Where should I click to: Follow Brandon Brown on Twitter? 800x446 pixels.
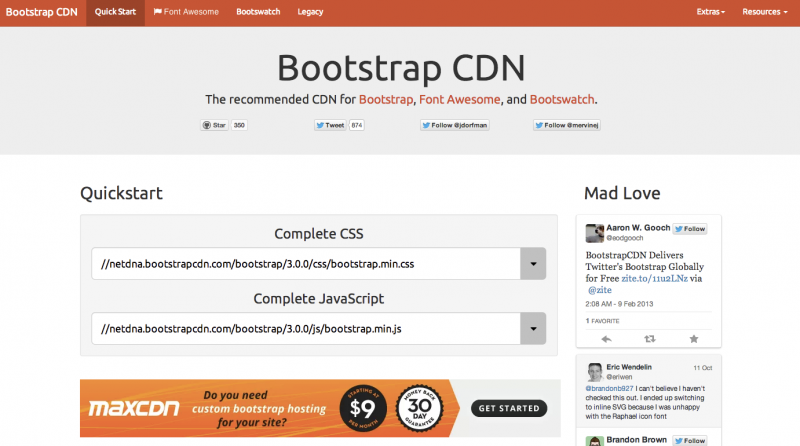[x=690, y=440]
